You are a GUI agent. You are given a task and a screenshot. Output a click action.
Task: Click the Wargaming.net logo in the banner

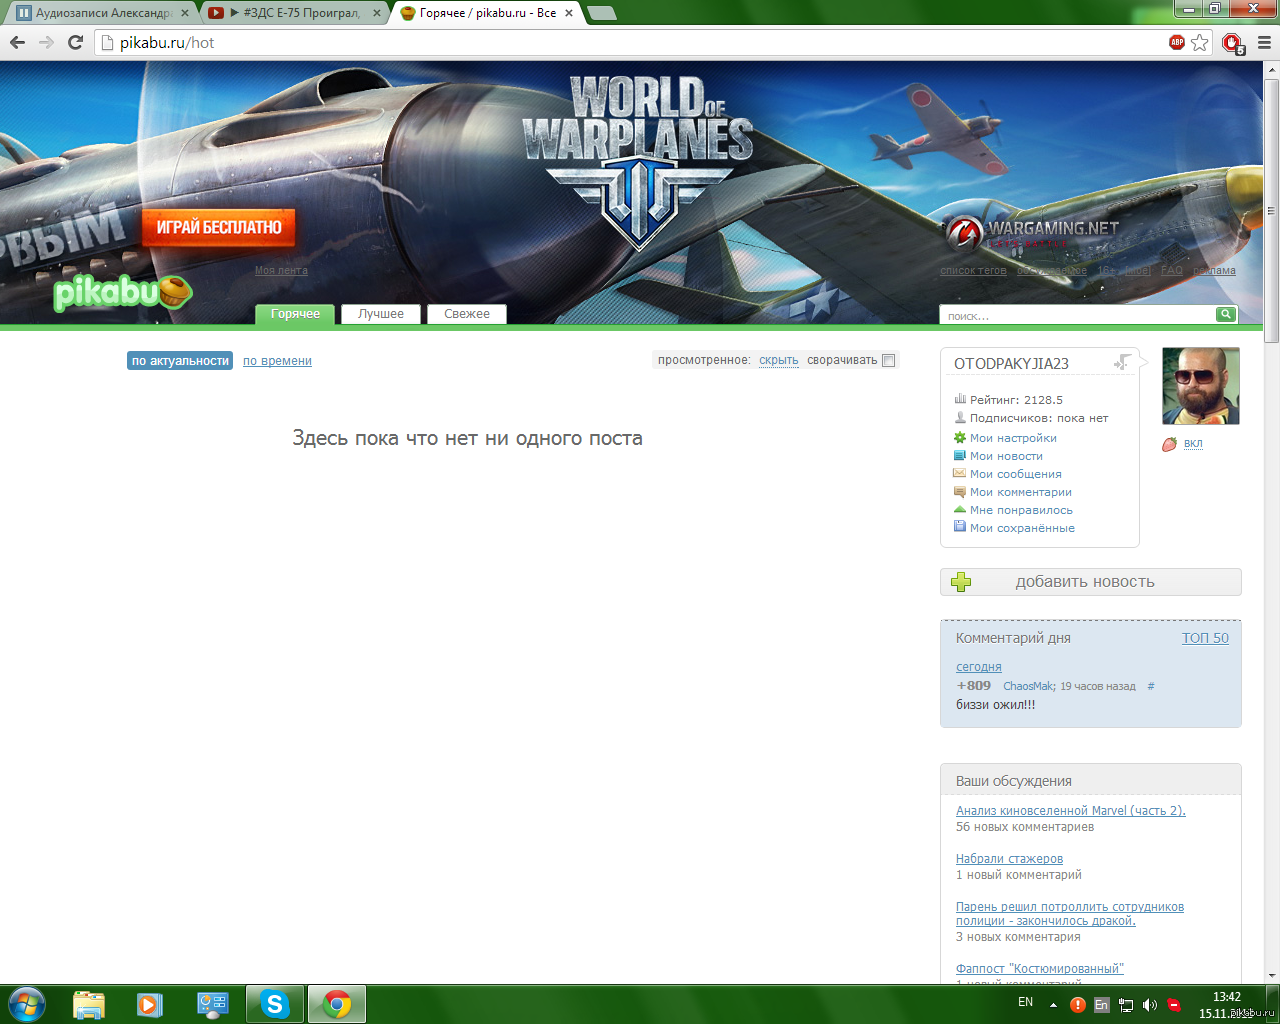tap(1033, 231)
